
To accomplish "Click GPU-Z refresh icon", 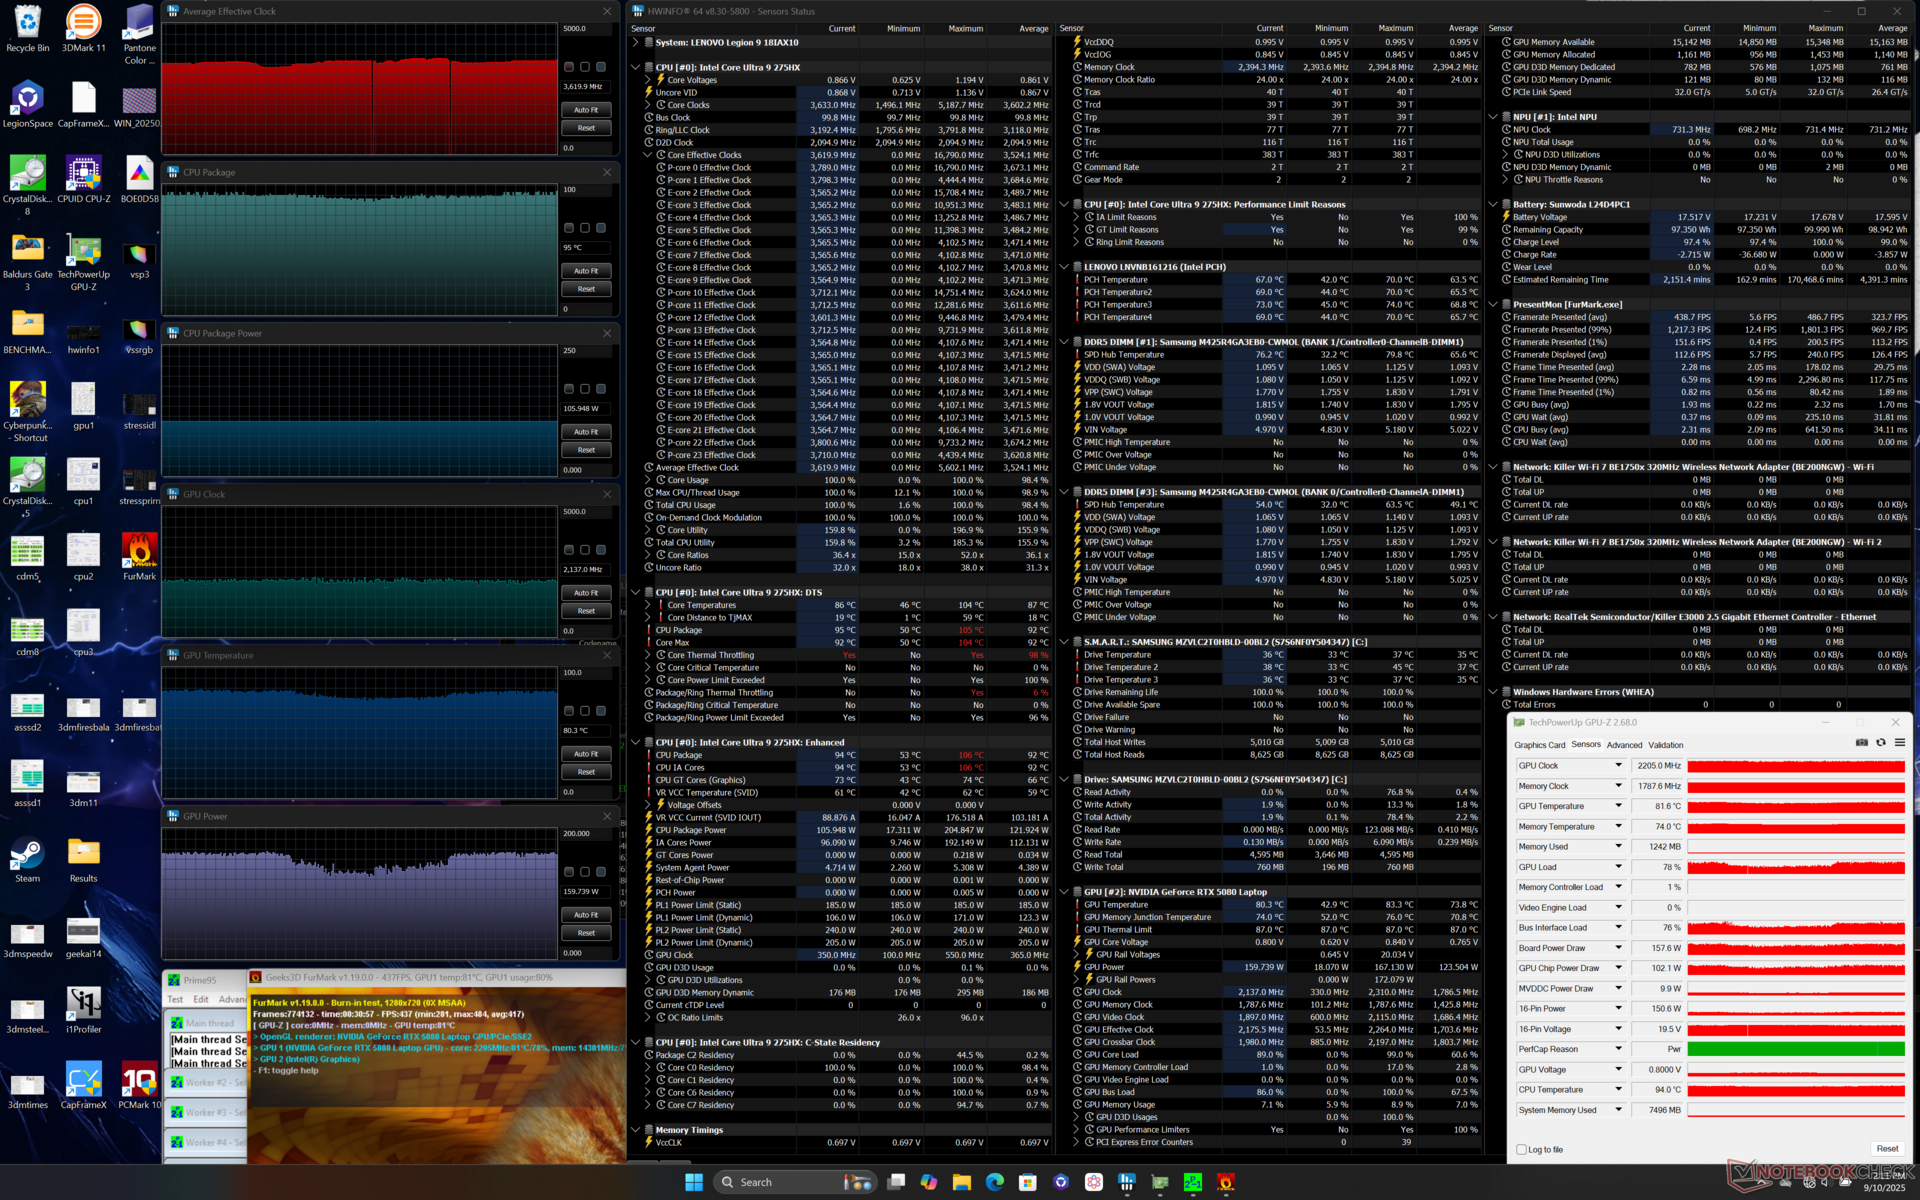I will point(1880,743).
